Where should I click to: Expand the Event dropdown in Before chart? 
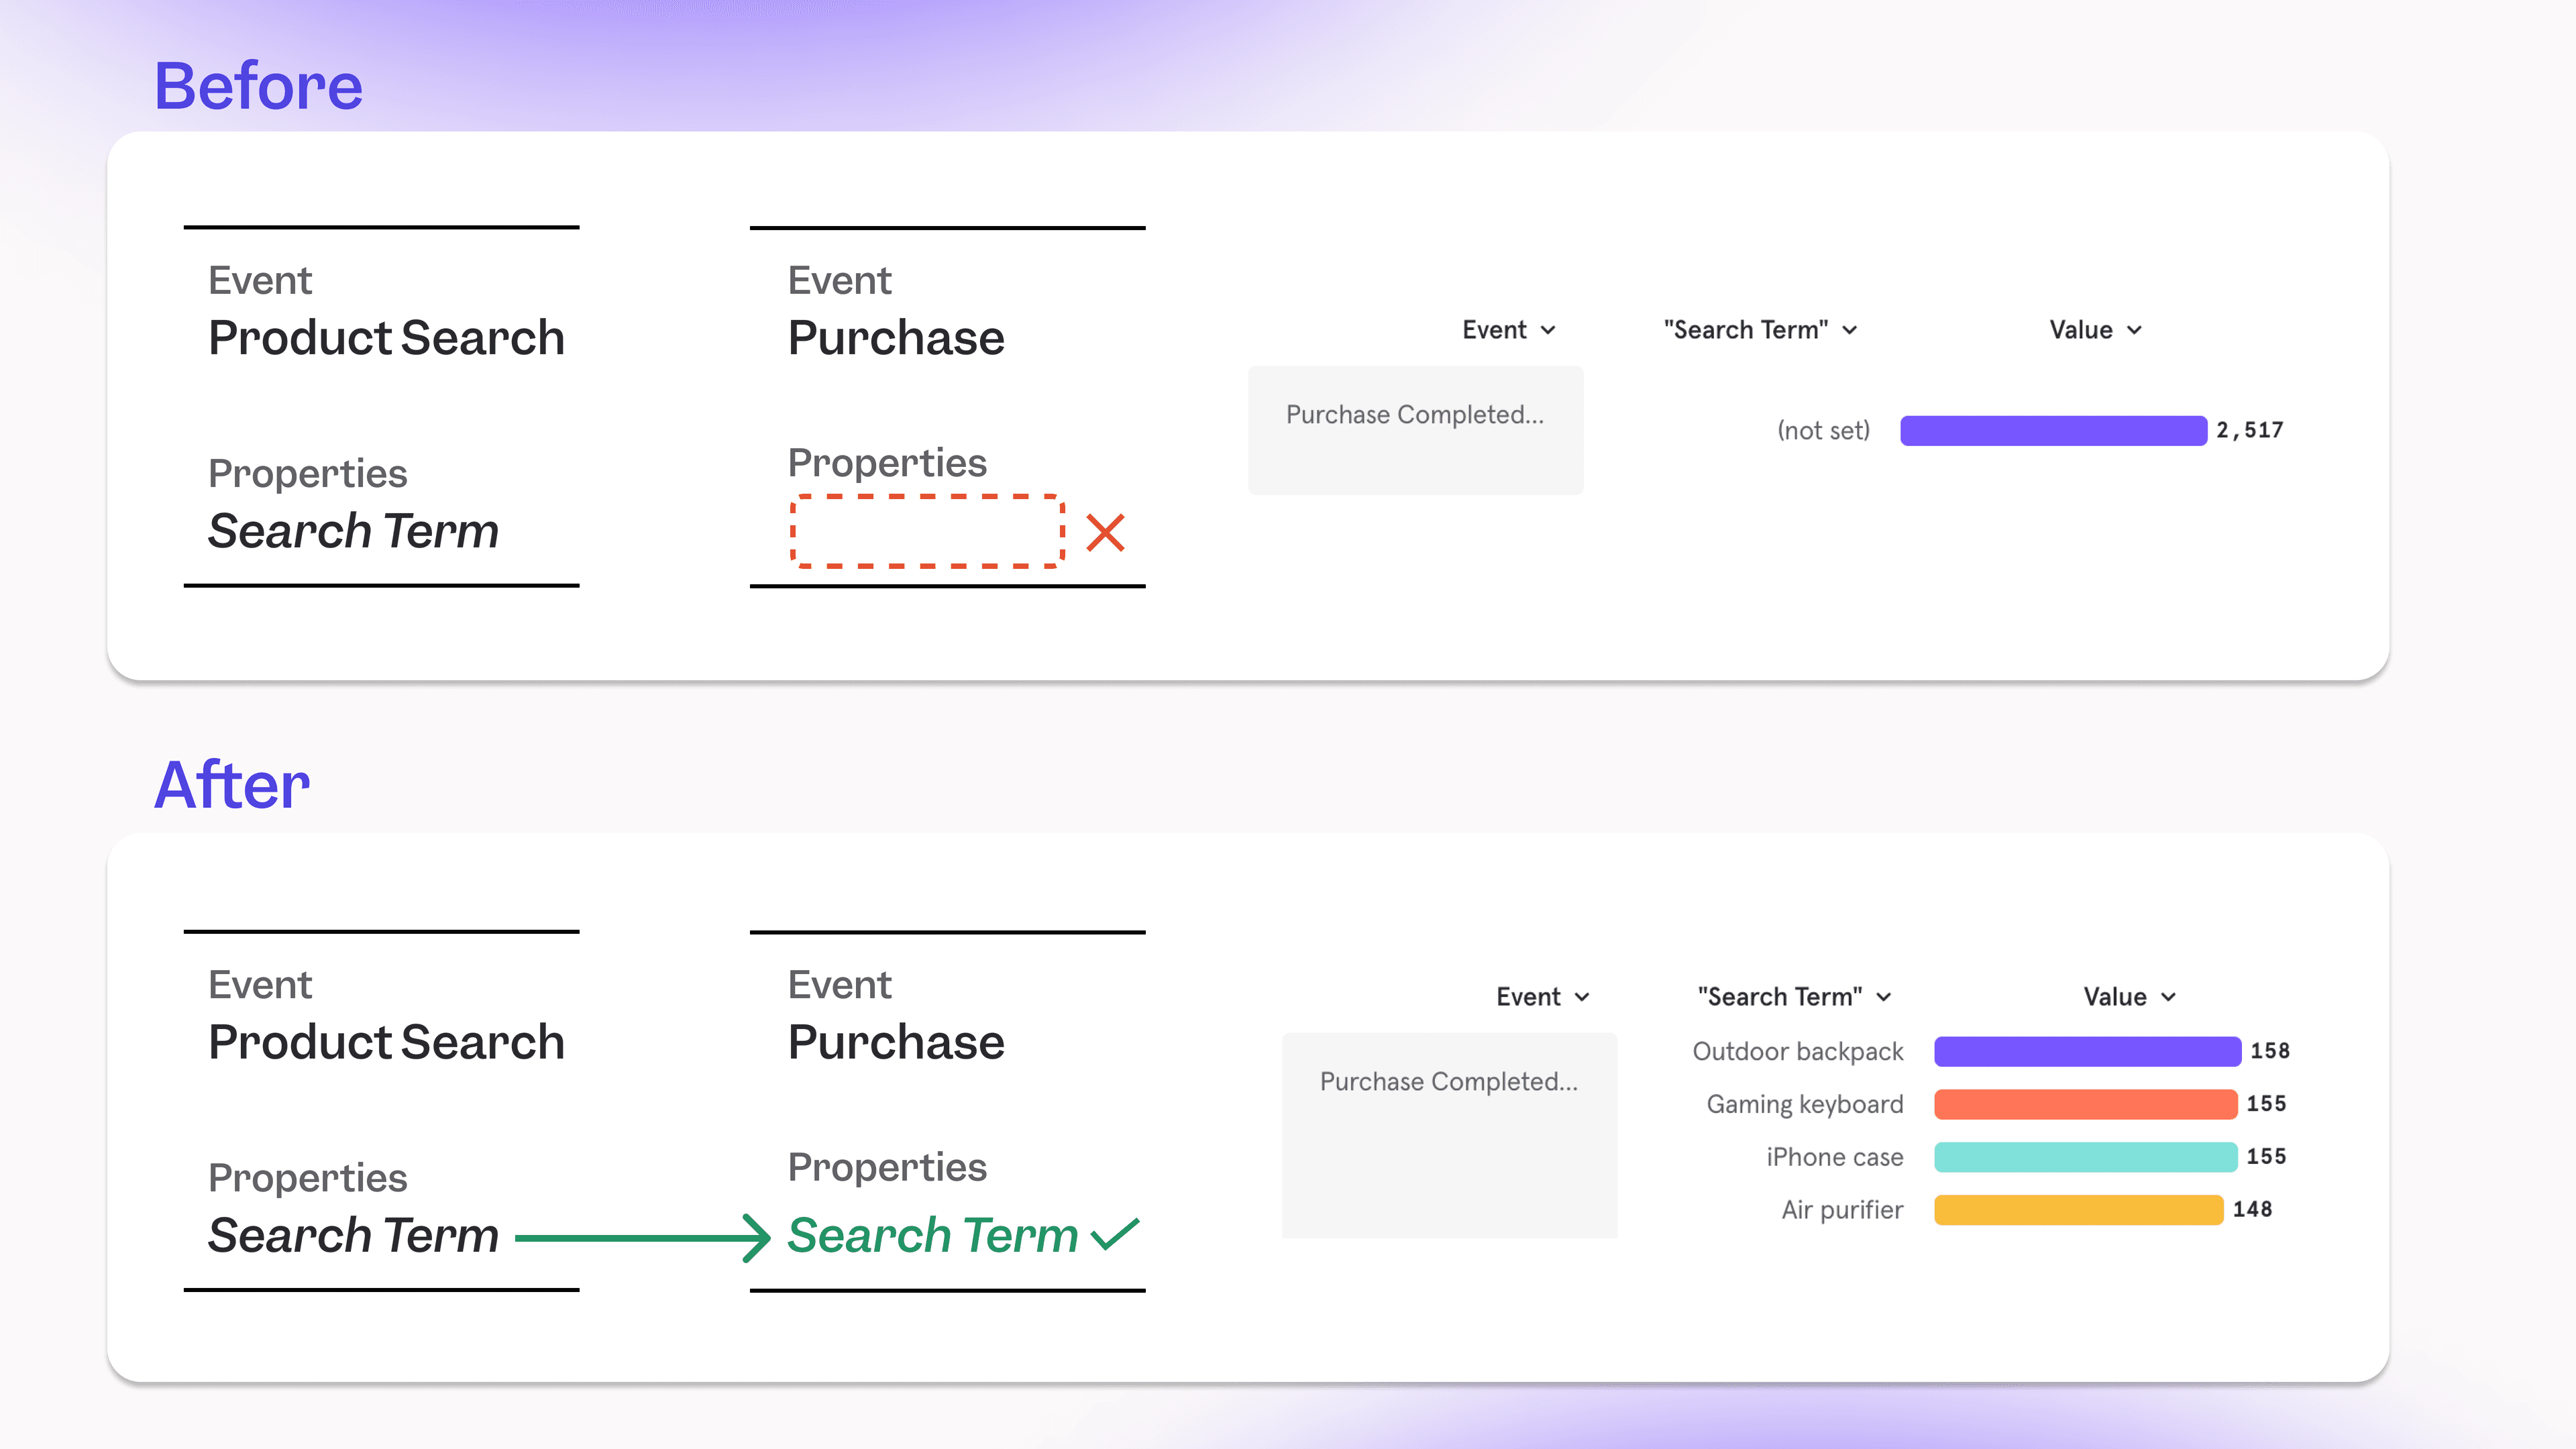(x=1508, y=330)
